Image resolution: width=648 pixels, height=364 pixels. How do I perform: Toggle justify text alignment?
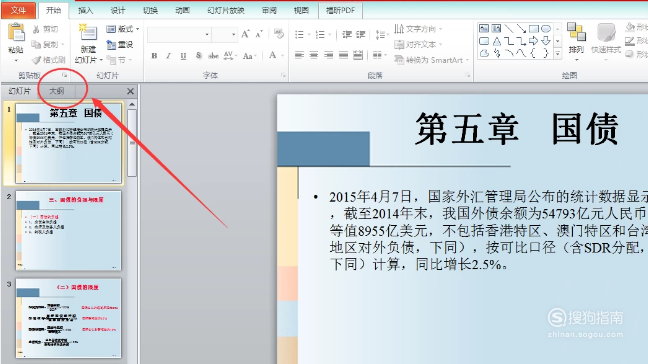343,55
